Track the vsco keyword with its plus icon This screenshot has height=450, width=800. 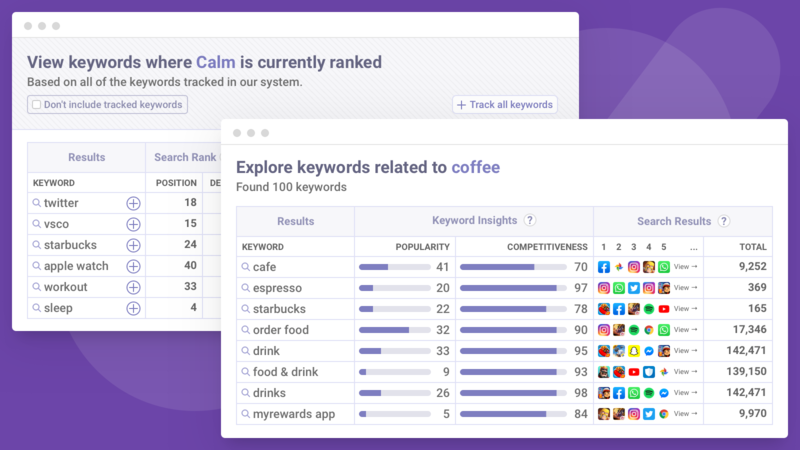tap(133, 224)
